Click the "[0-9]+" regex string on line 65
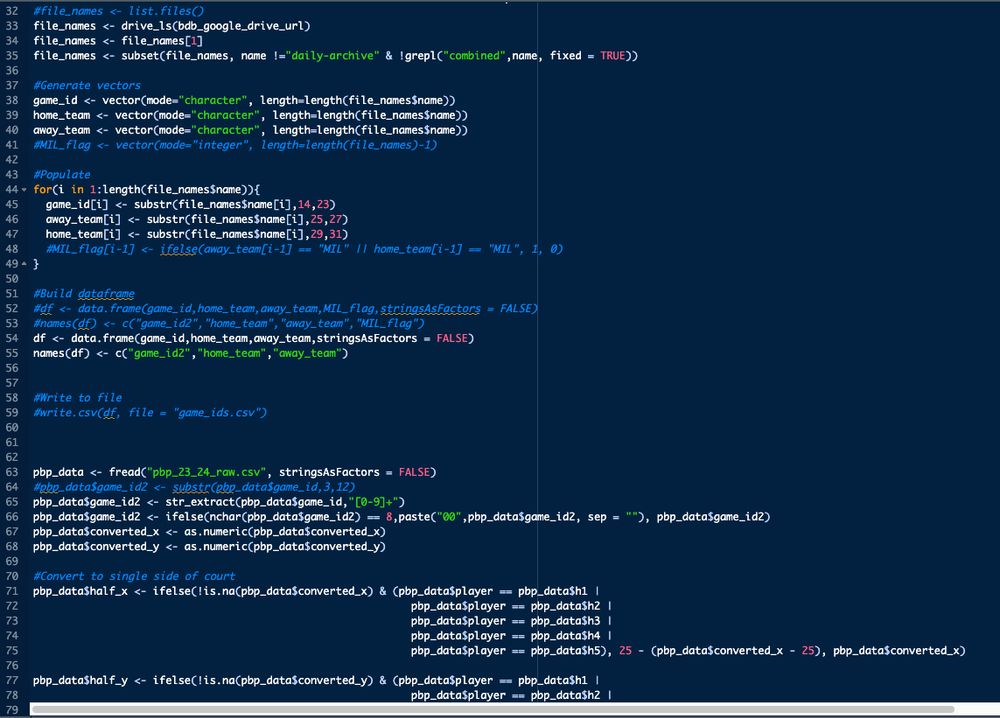The image size is (1000, 718). click(373, 502)
